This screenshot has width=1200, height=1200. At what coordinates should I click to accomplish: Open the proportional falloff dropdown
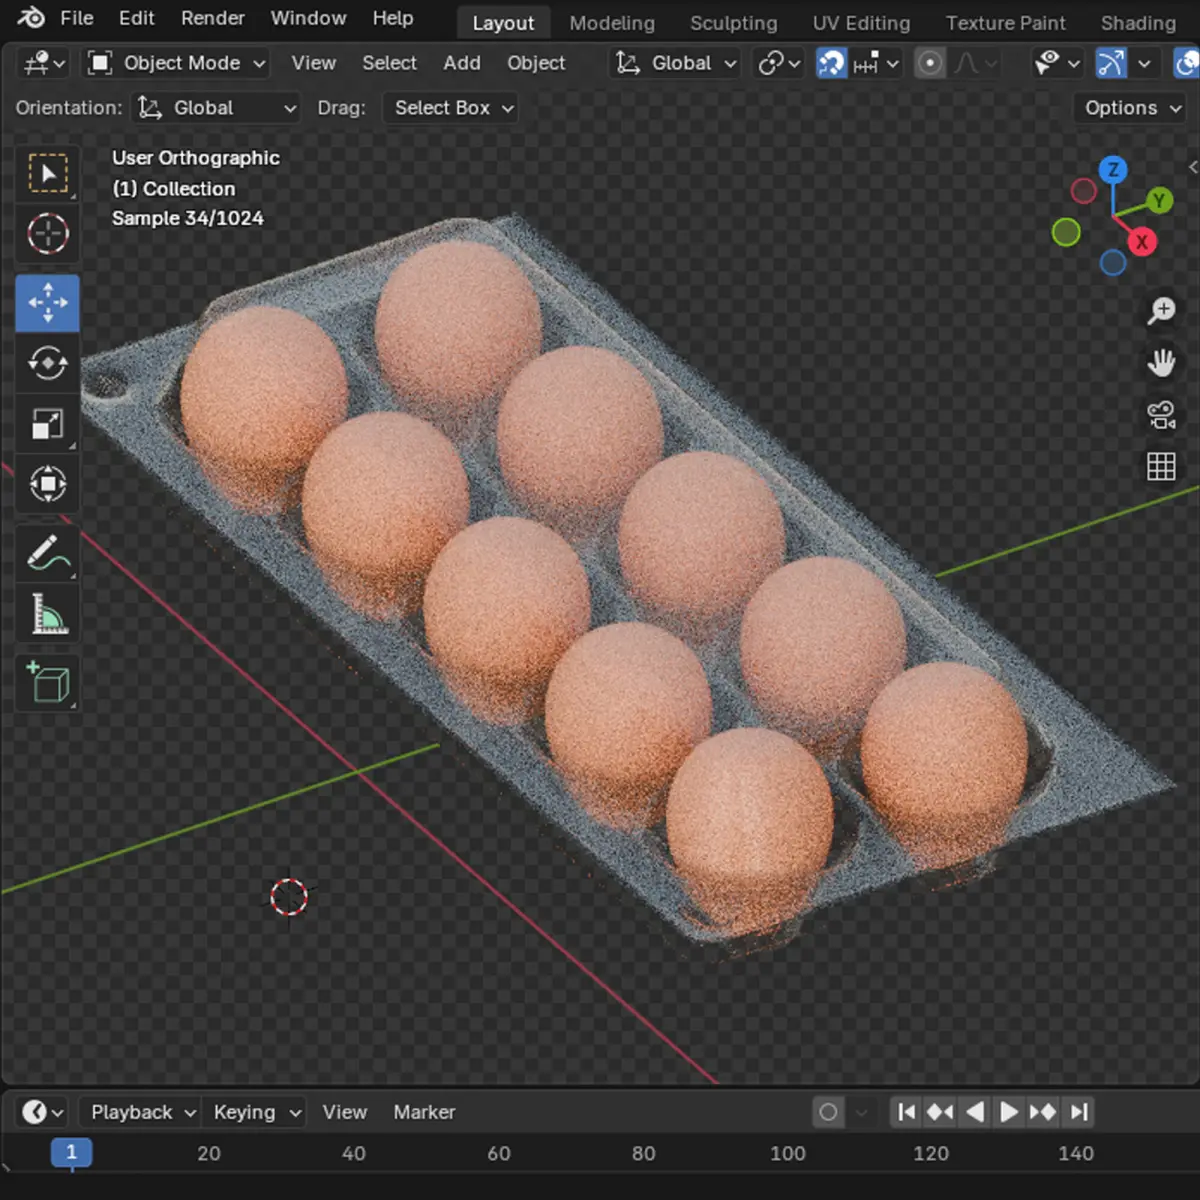point(975,63)
